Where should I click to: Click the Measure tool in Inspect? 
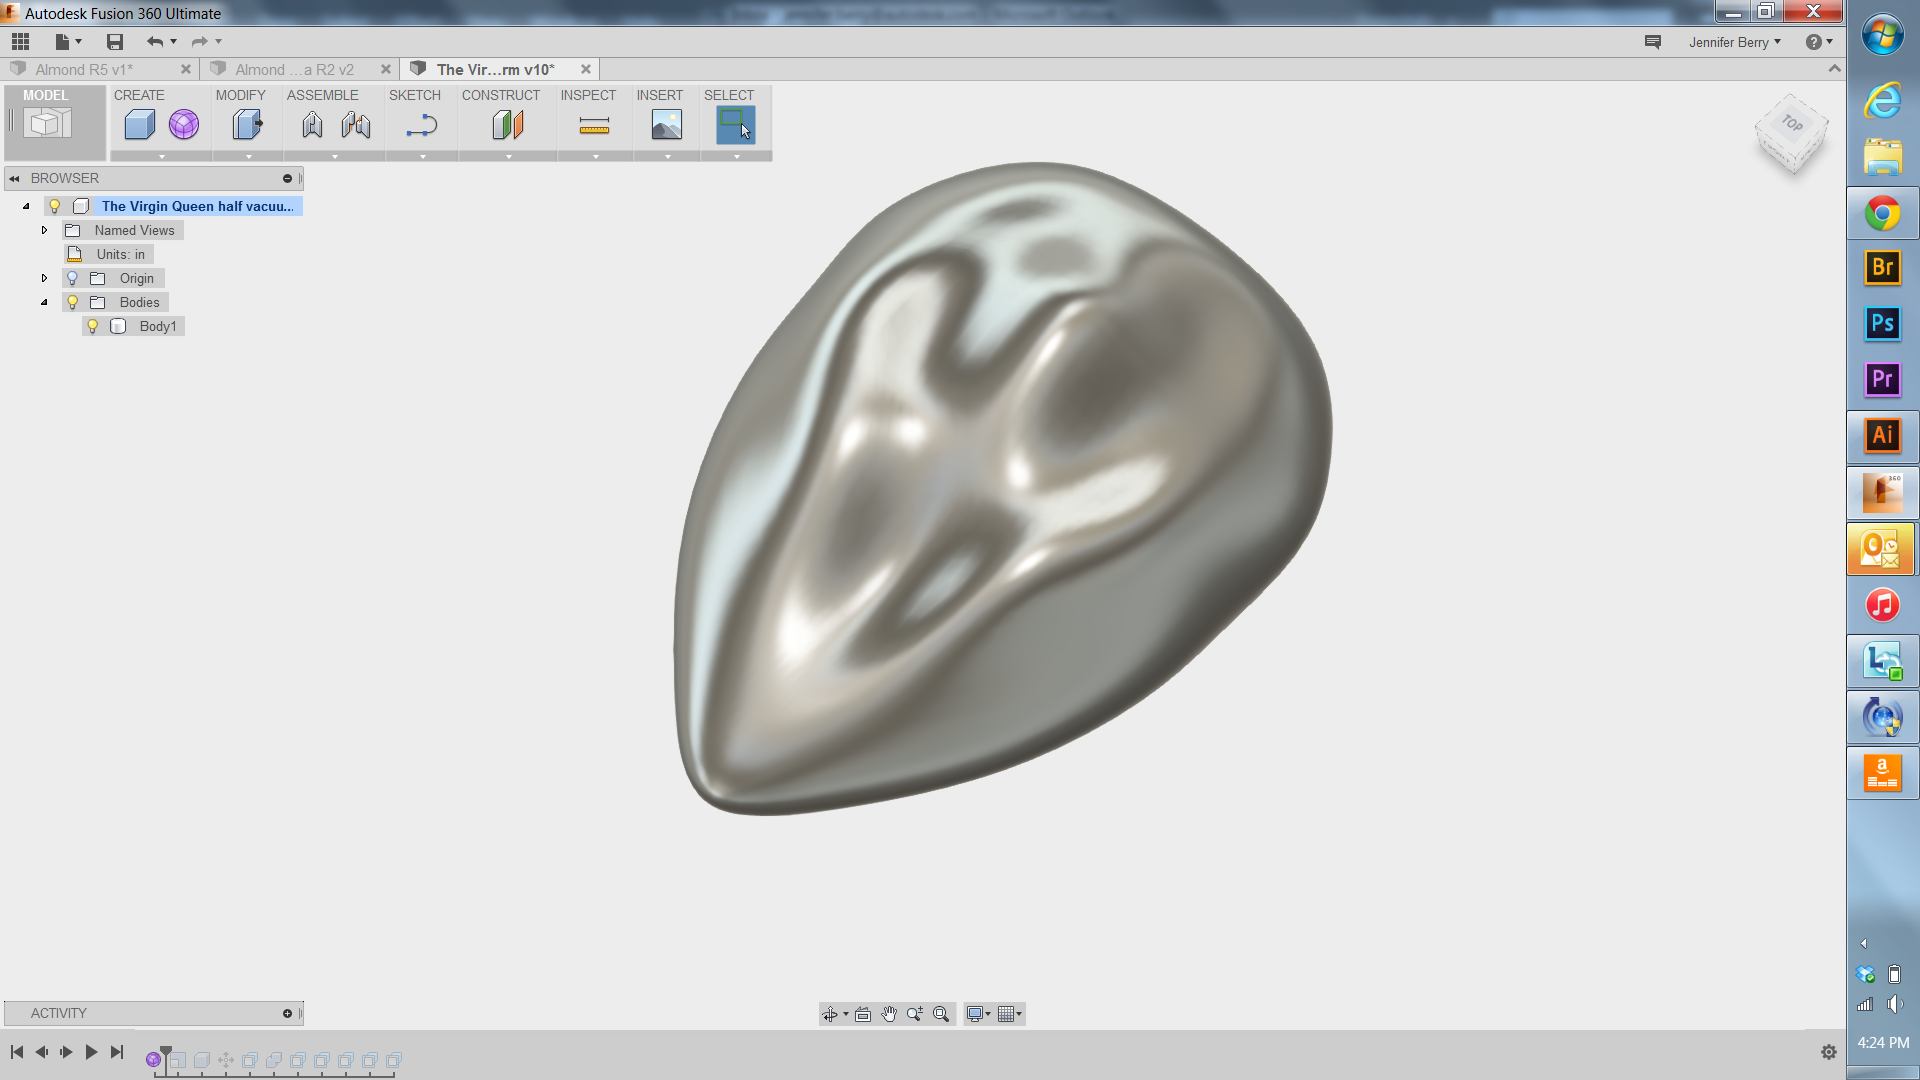(x=595, y=124)
